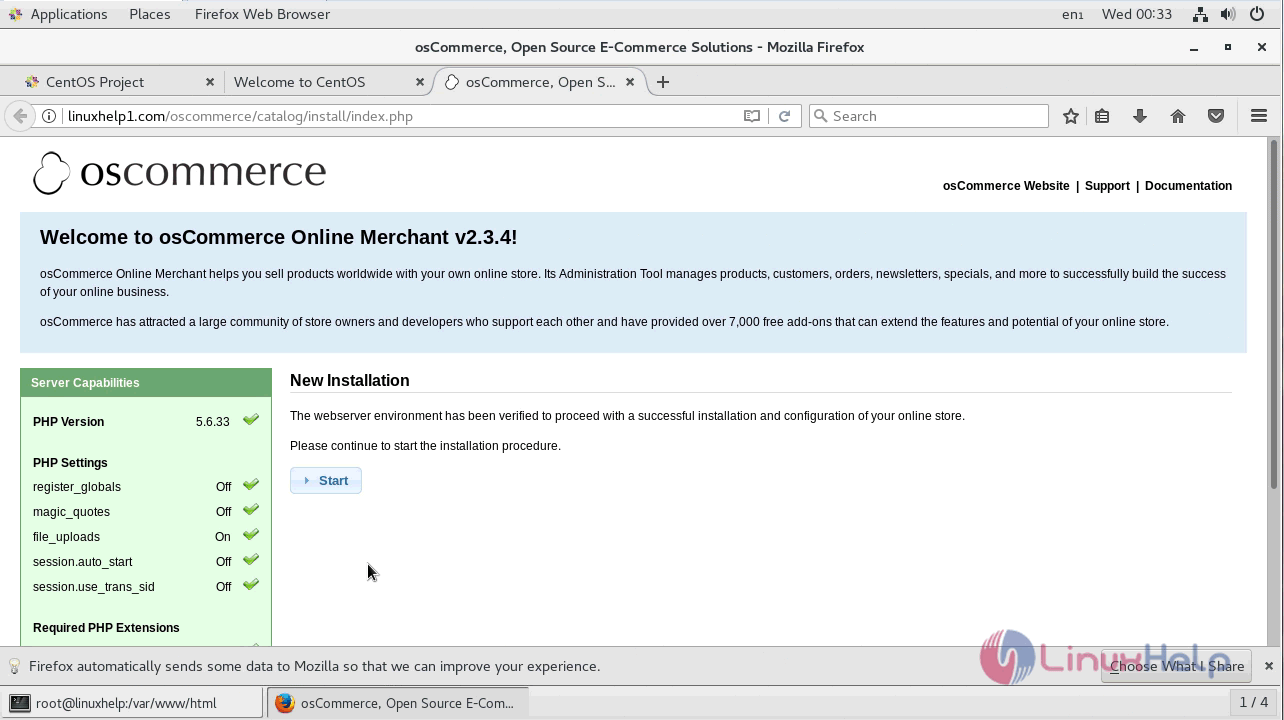
Task: Open the osCommerce Website link
Action: coord(1006,186)
